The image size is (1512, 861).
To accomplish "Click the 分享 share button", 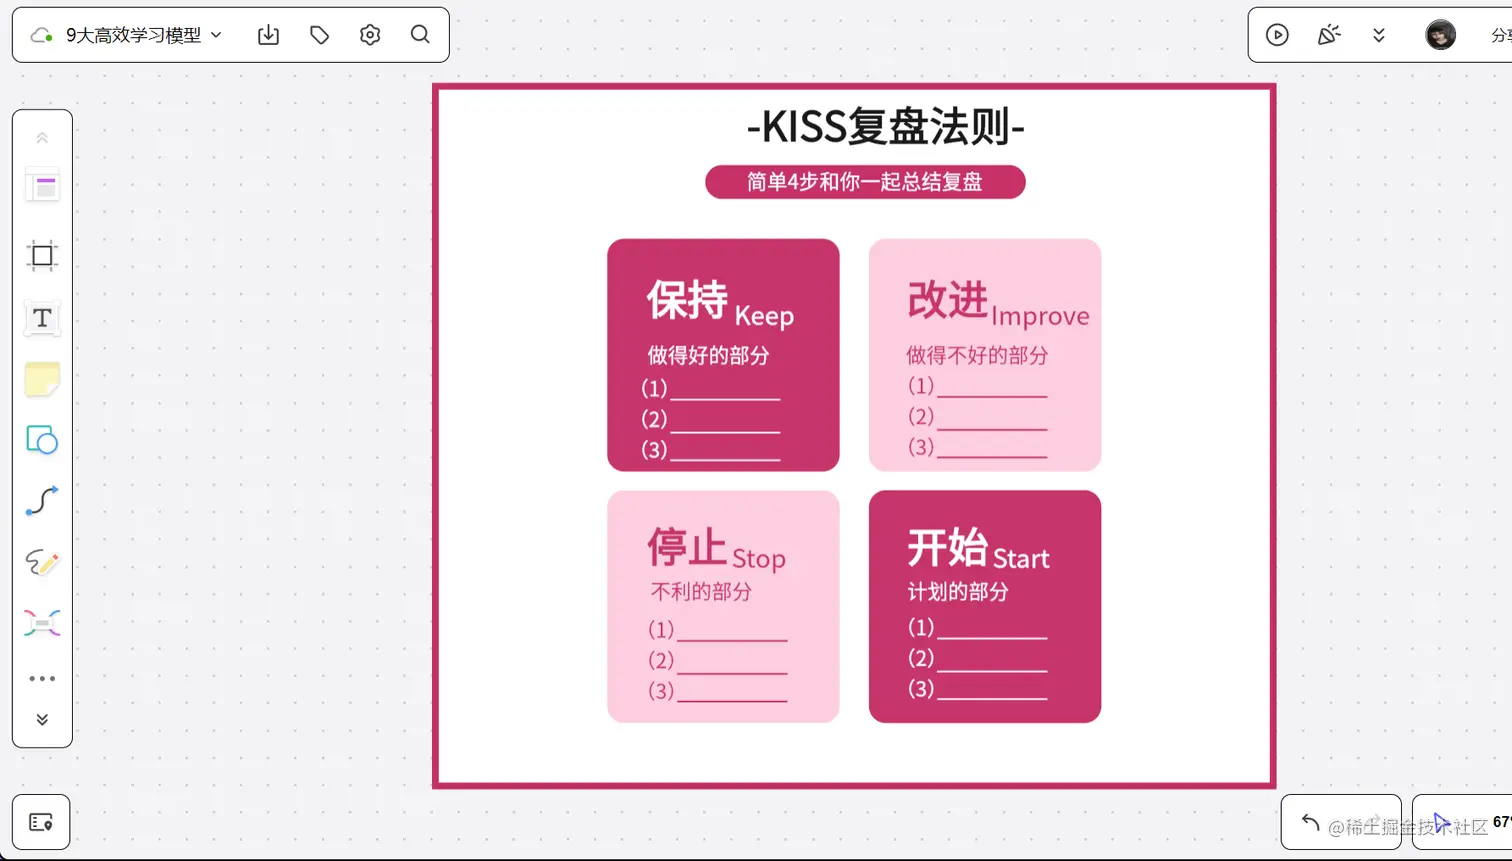I will pos(1500,34).
